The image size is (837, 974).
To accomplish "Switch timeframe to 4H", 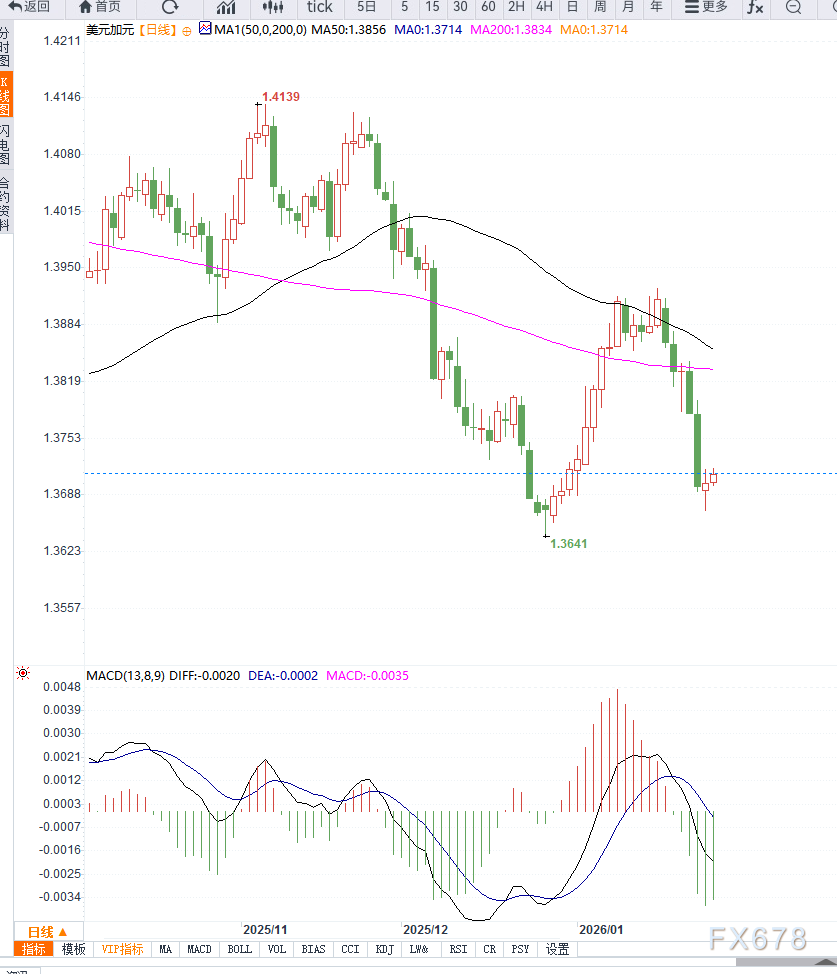I will pyautogui.click(x=543, y=8).
